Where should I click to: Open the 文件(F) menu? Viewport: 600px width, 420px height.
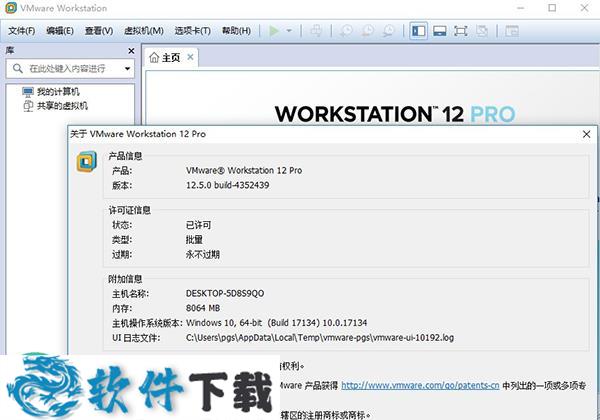(x=21, y=31)
